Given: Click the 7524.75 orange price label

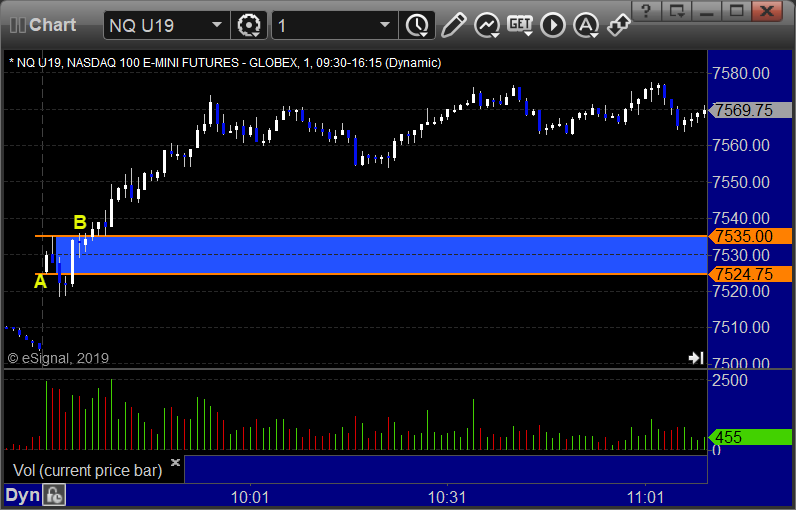Looking at the screenshot, I should [750, 274].
